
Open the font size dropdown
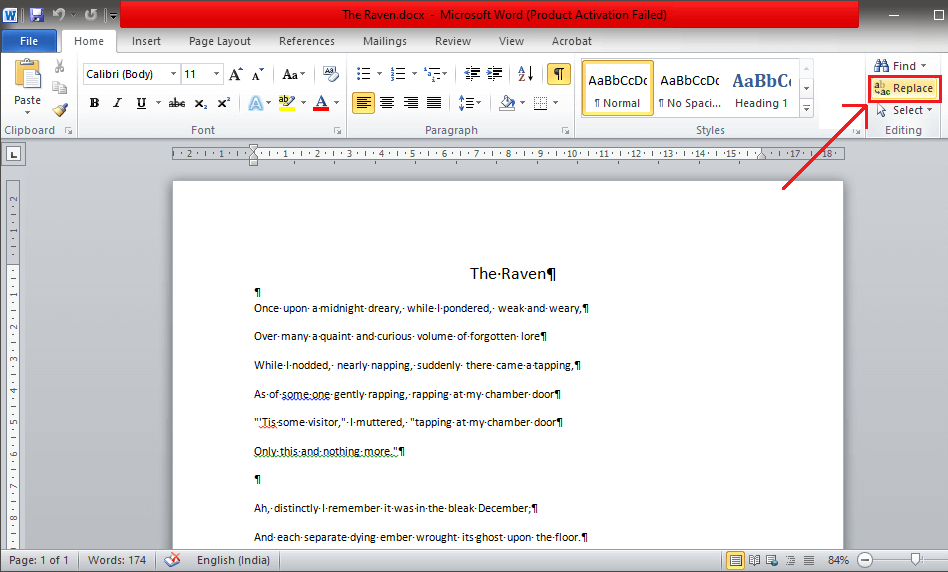point(216,75)
